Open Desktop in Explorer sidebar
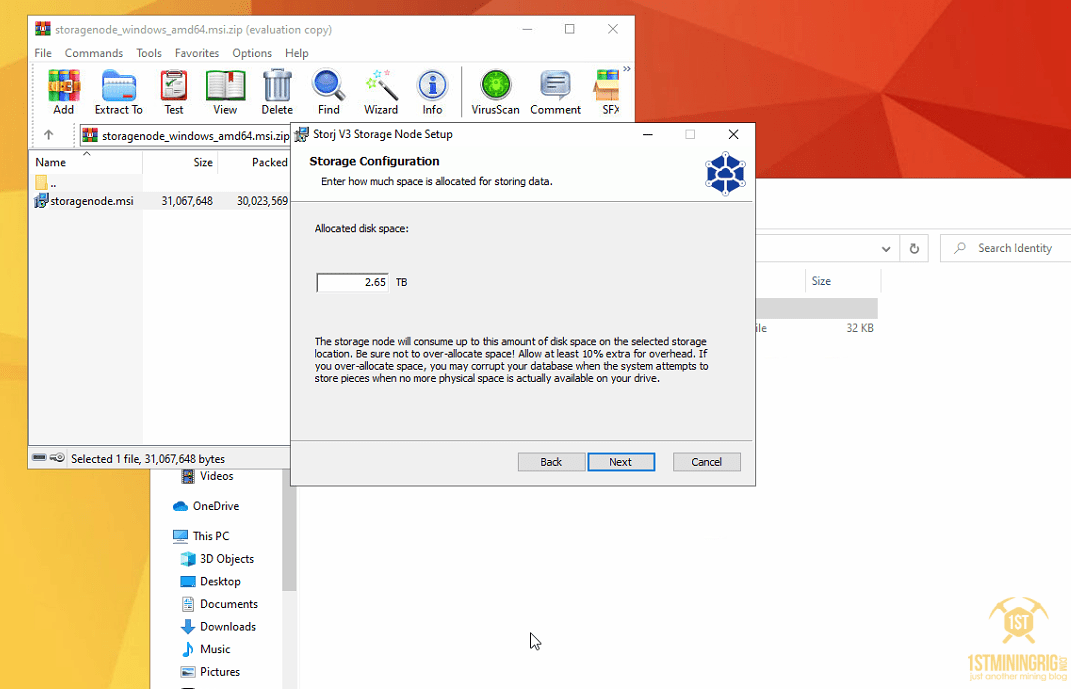Screen dimensions: 1071x689 coord(210,581)
